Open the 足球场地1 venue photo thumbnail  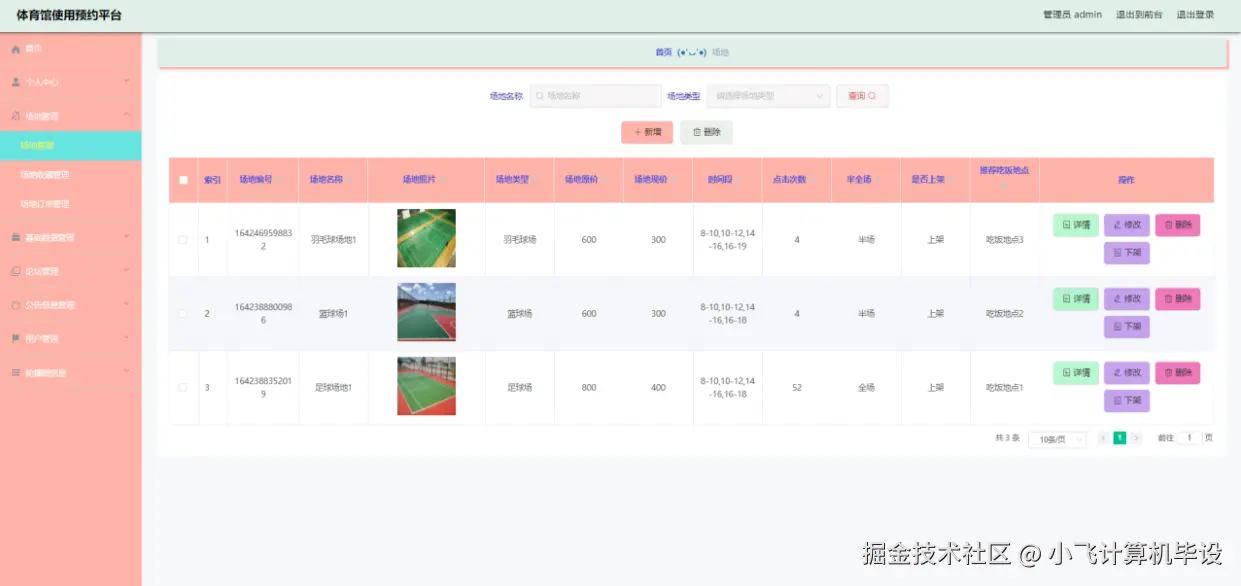(426, 386)
